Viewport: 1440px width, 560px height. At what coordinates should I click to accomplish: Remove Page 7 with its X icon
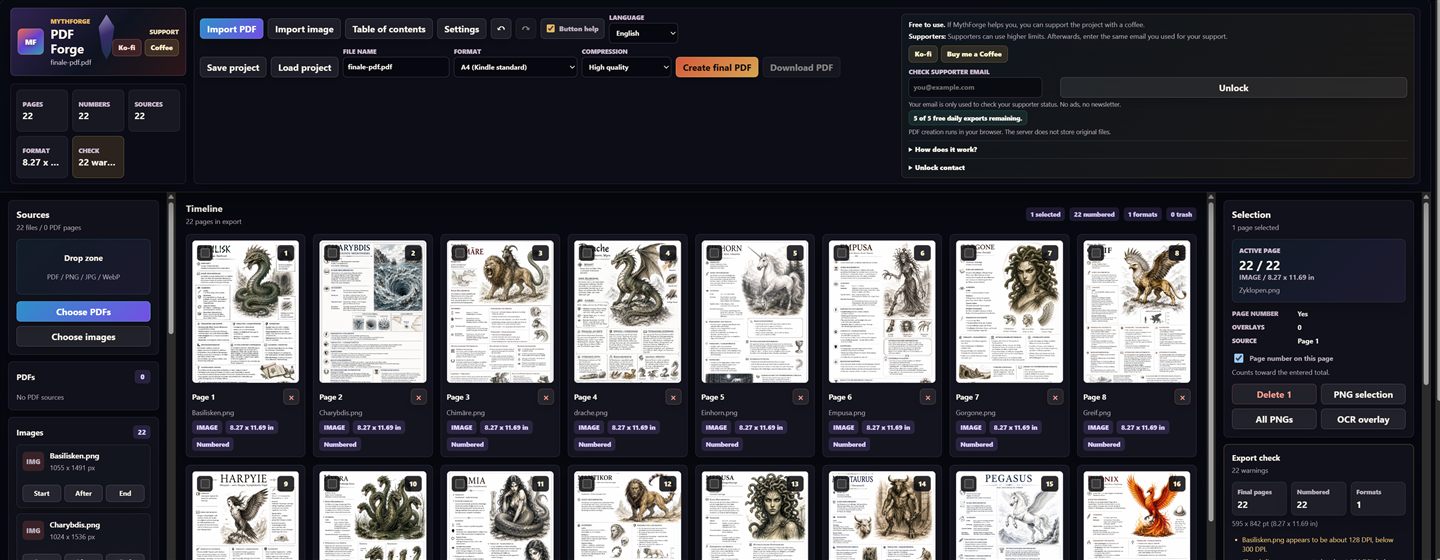(x=1055, y=397)
